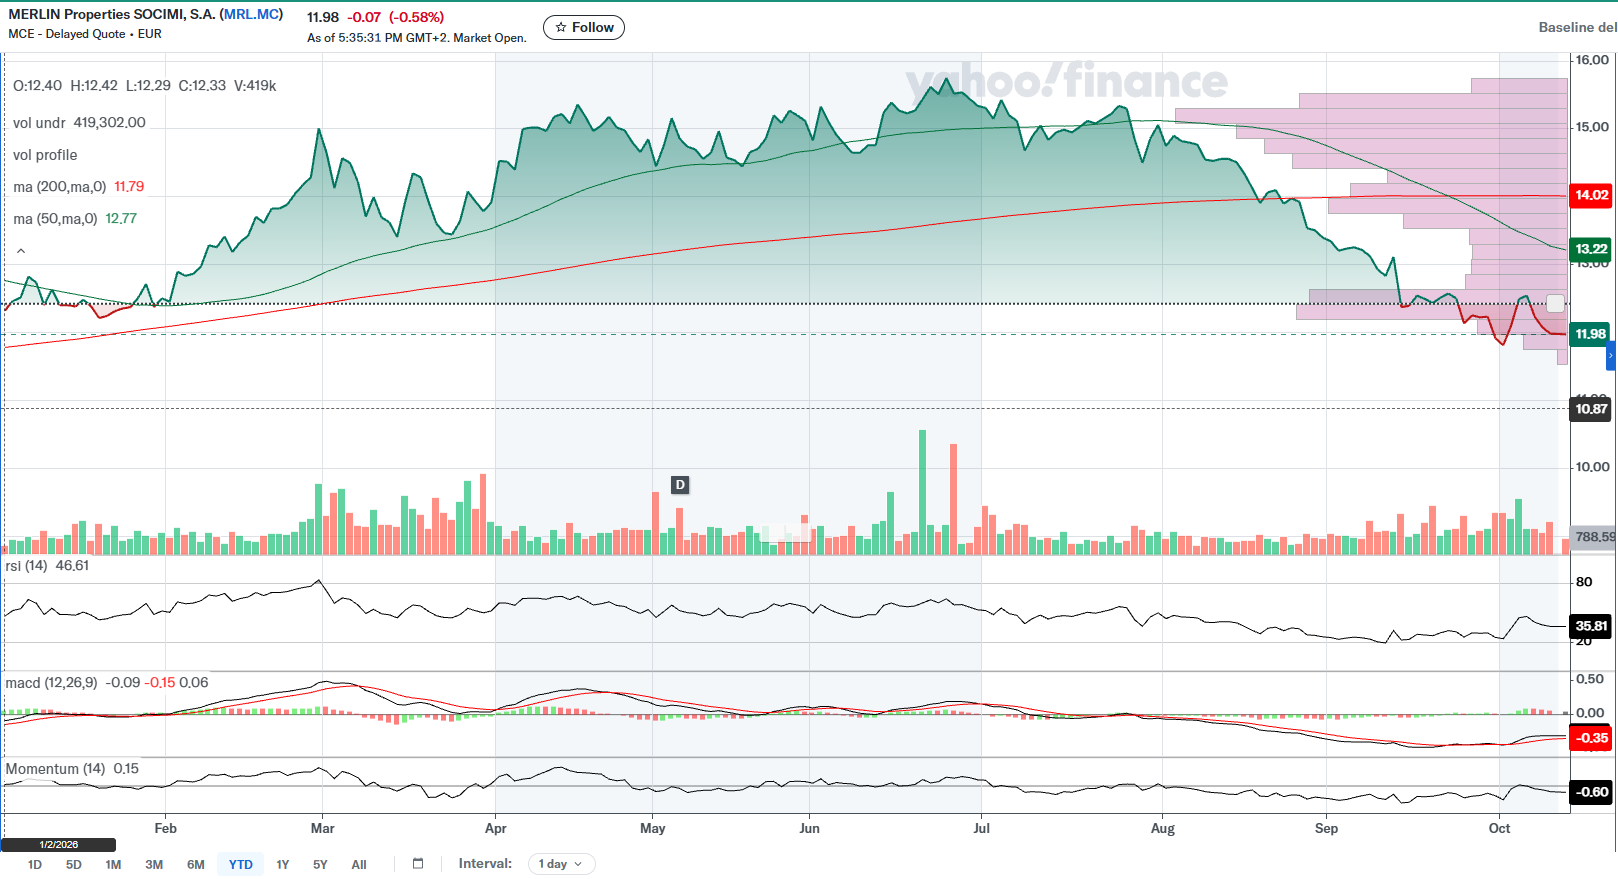Click the vol undr study label

point(39,123)
